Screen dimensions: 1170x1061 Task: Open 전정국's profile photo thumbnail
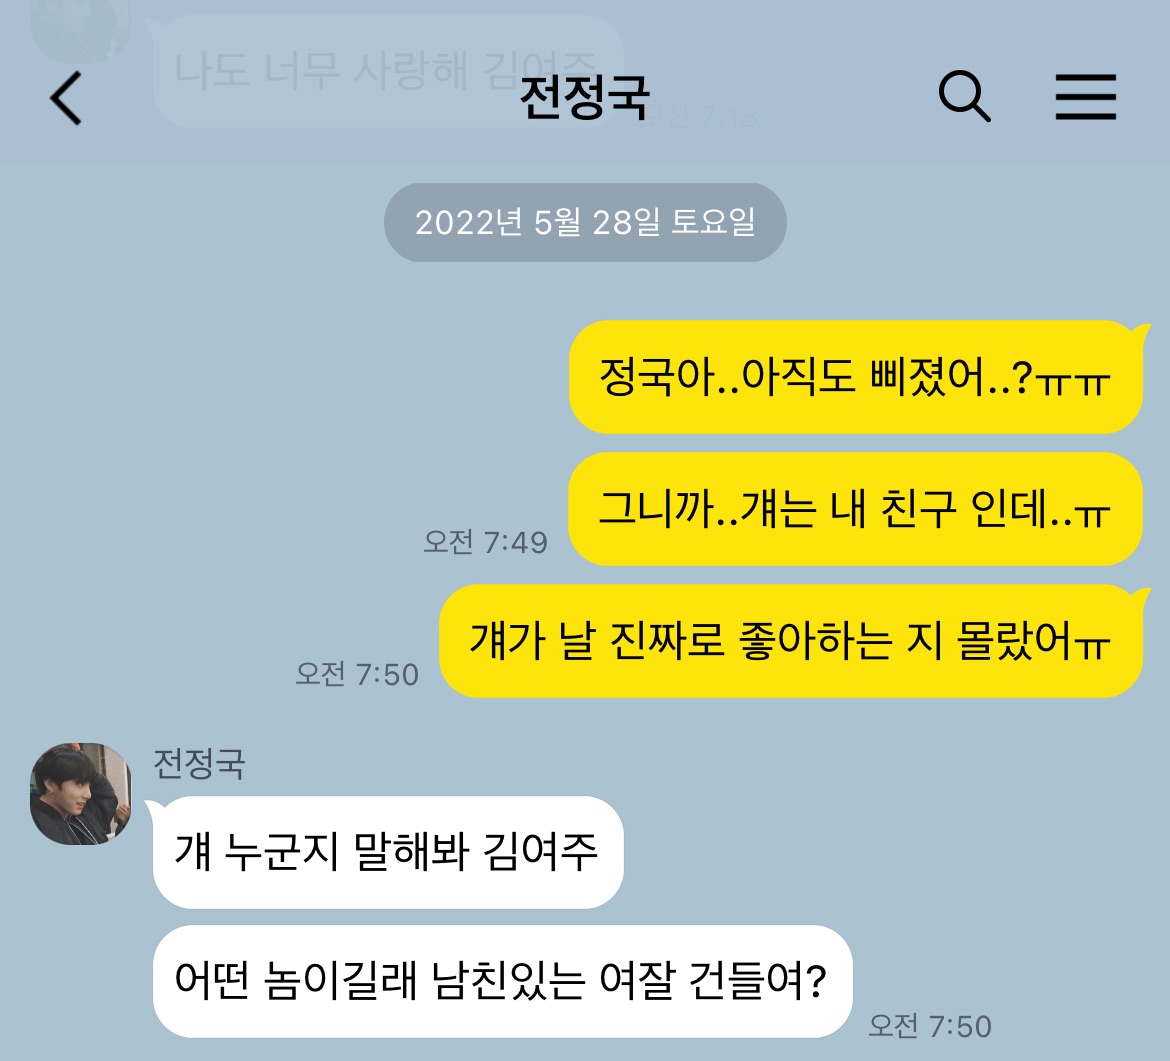(x=81, y=793)
